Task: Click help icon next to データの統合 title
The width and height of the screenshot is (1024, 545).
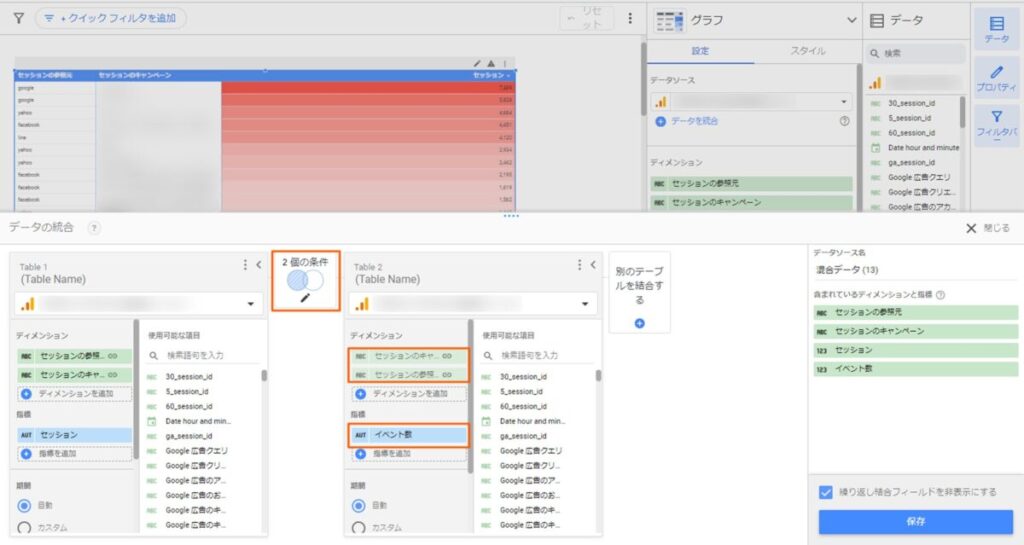Action: point(94,228)
